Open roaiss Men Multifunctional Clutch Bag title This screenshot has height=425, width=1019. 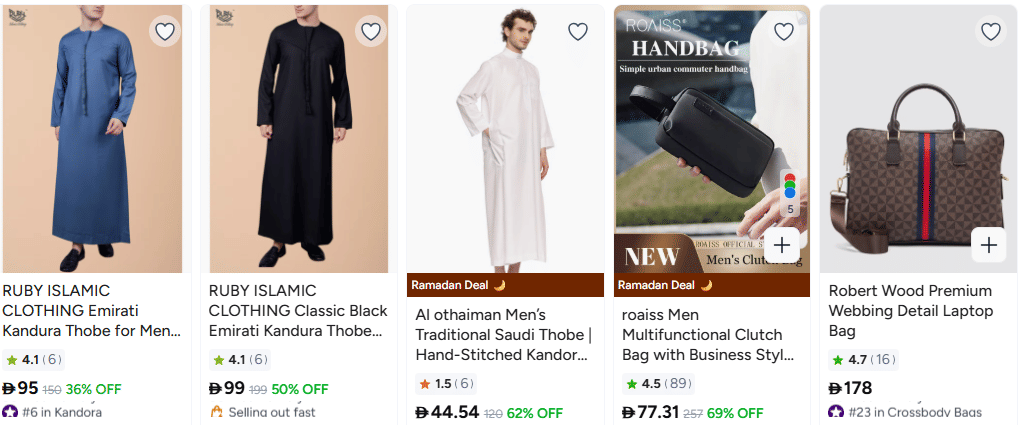pos(709,334)
